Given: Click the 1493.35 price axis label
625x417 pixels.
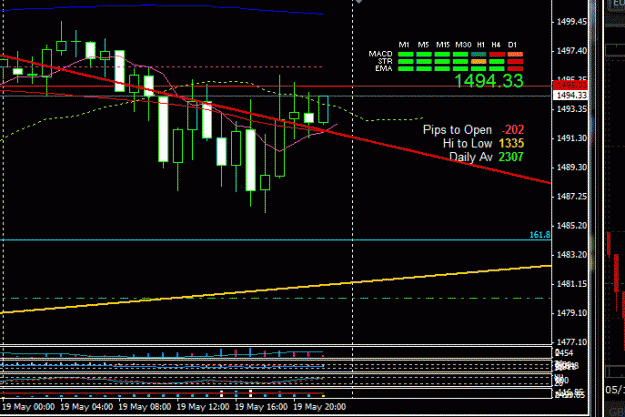Looking at the screenshot, I should pyautogui.click(x=572, y=109).
